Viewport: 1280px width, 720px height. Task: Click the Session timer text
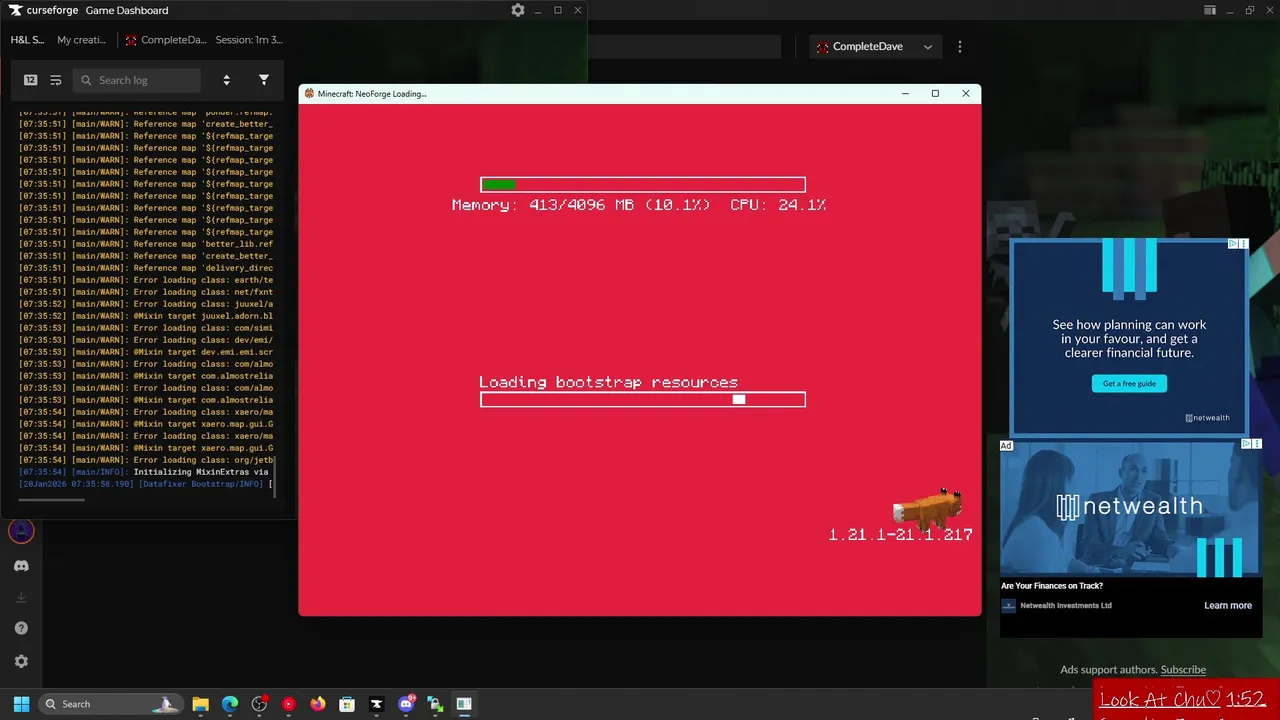(x=249, y=40)
